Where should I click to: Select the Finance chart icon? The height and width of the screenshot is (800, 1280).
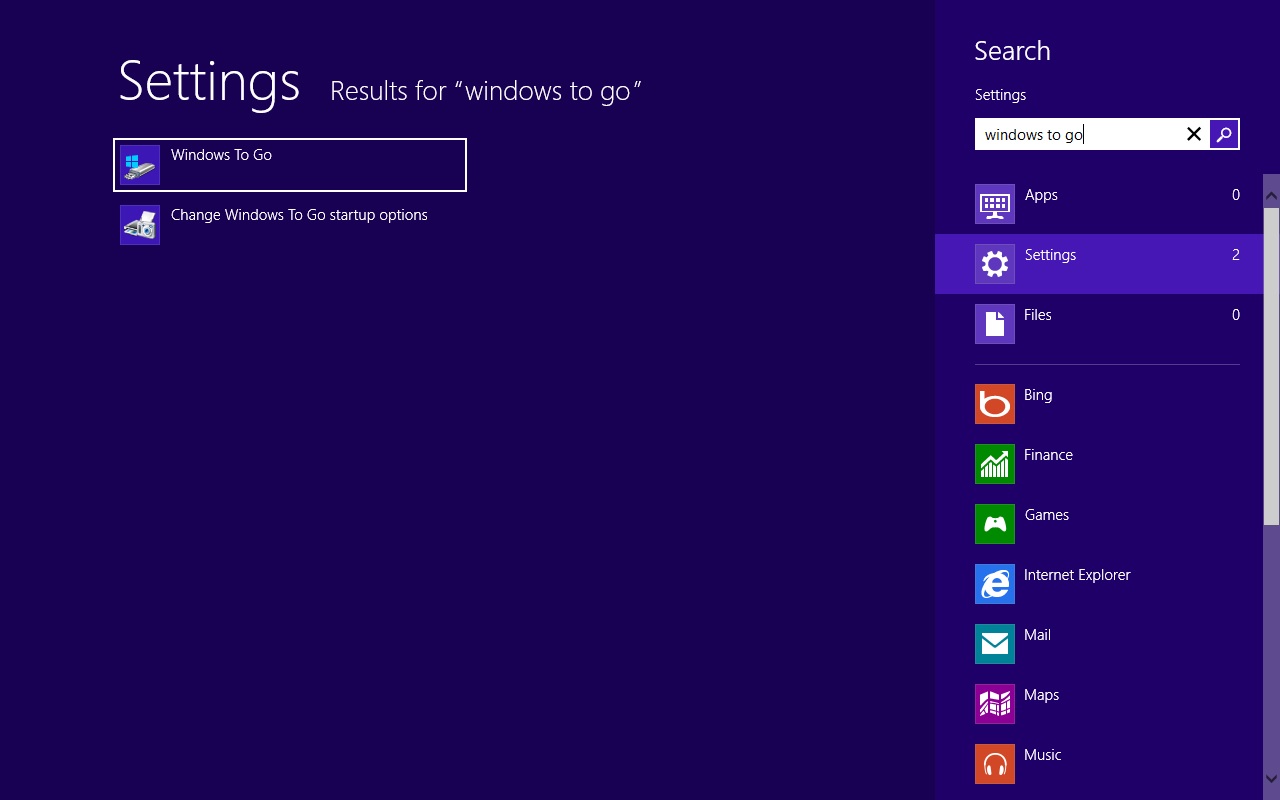click(994, 464)
